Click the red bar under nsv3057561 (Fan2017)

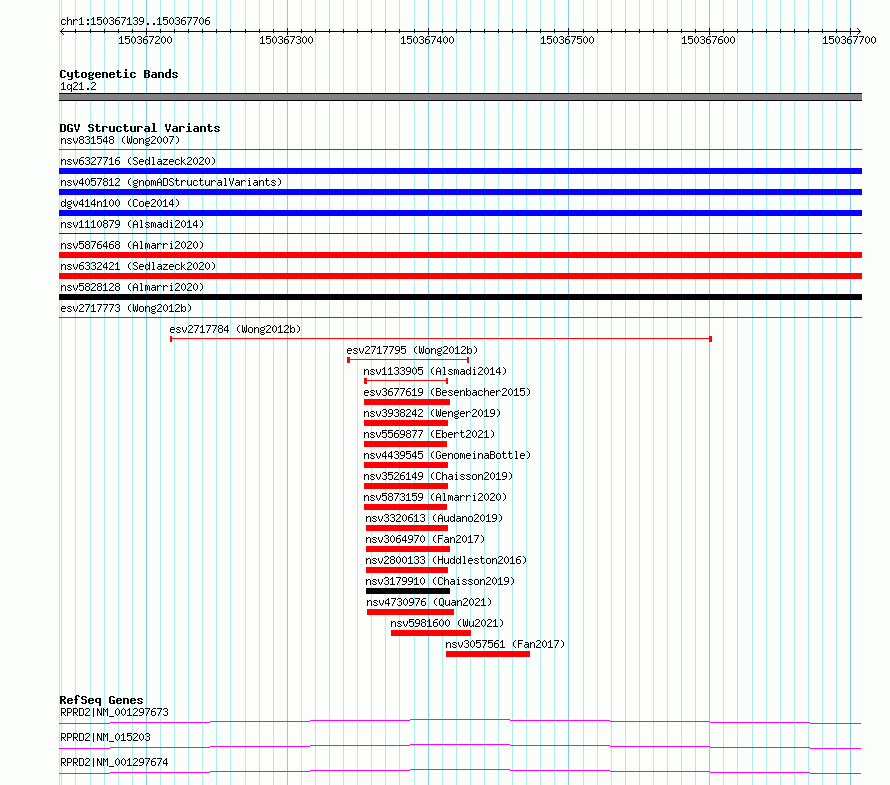(x=488, y=654)
